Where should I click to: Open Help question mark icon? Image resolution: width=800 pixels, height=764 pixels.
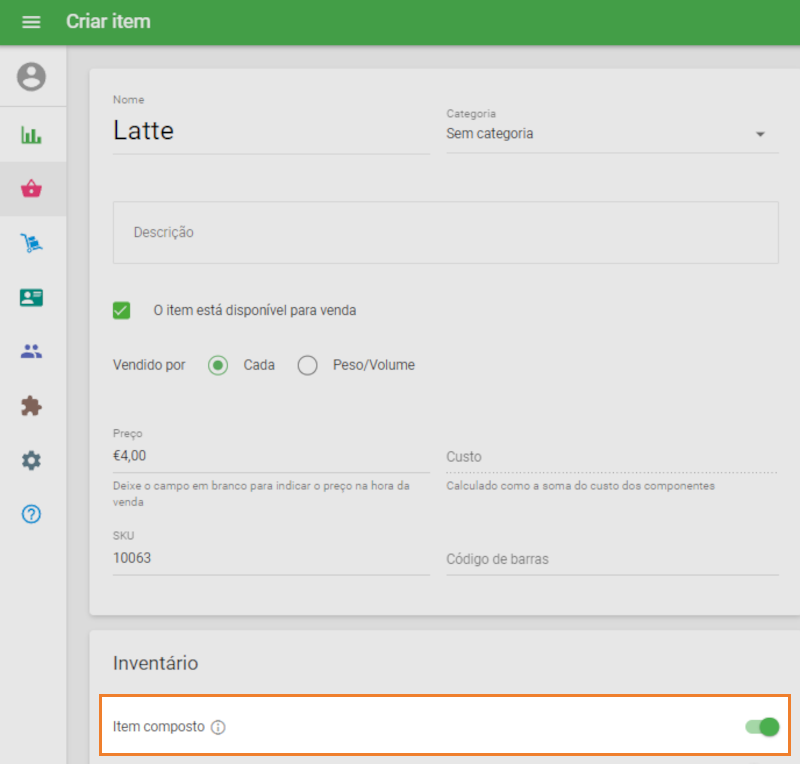tap(32, 514)
